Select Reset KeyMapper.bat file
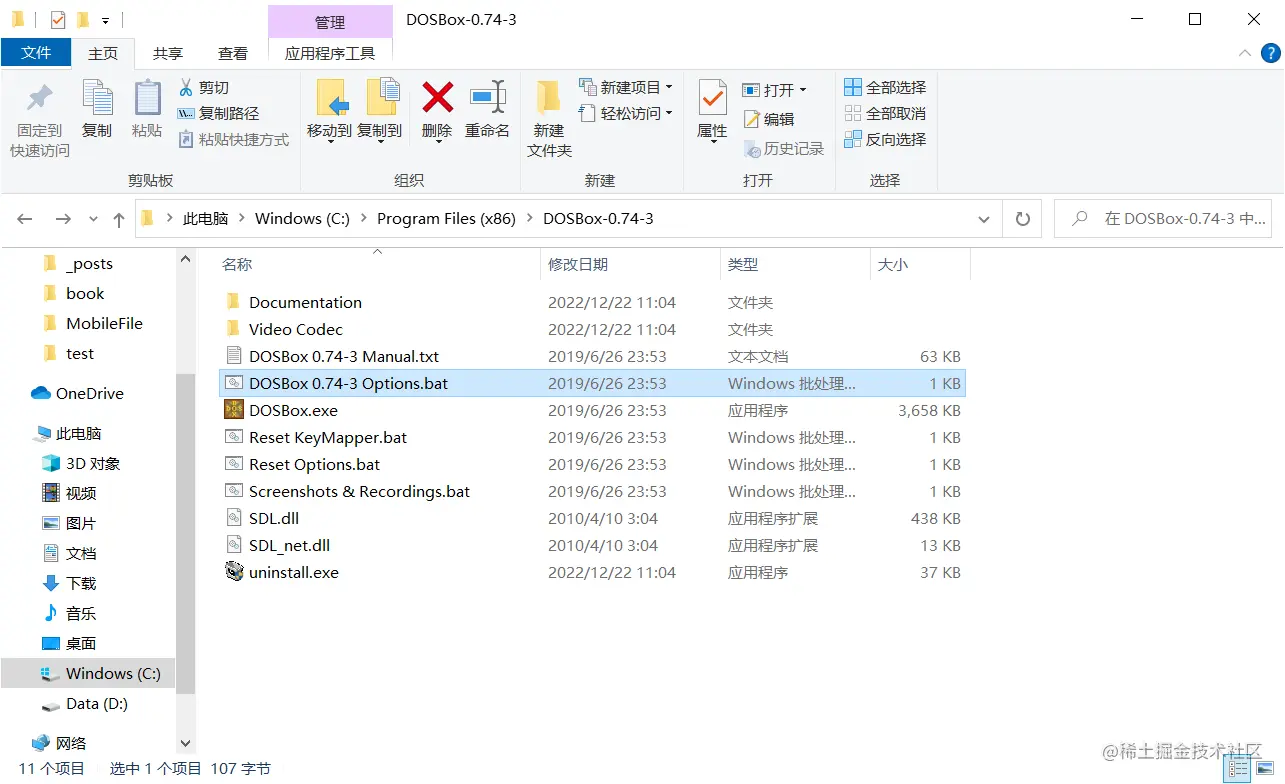The image size is (1285, 784). pyautogui.click(x=592, y=437)
